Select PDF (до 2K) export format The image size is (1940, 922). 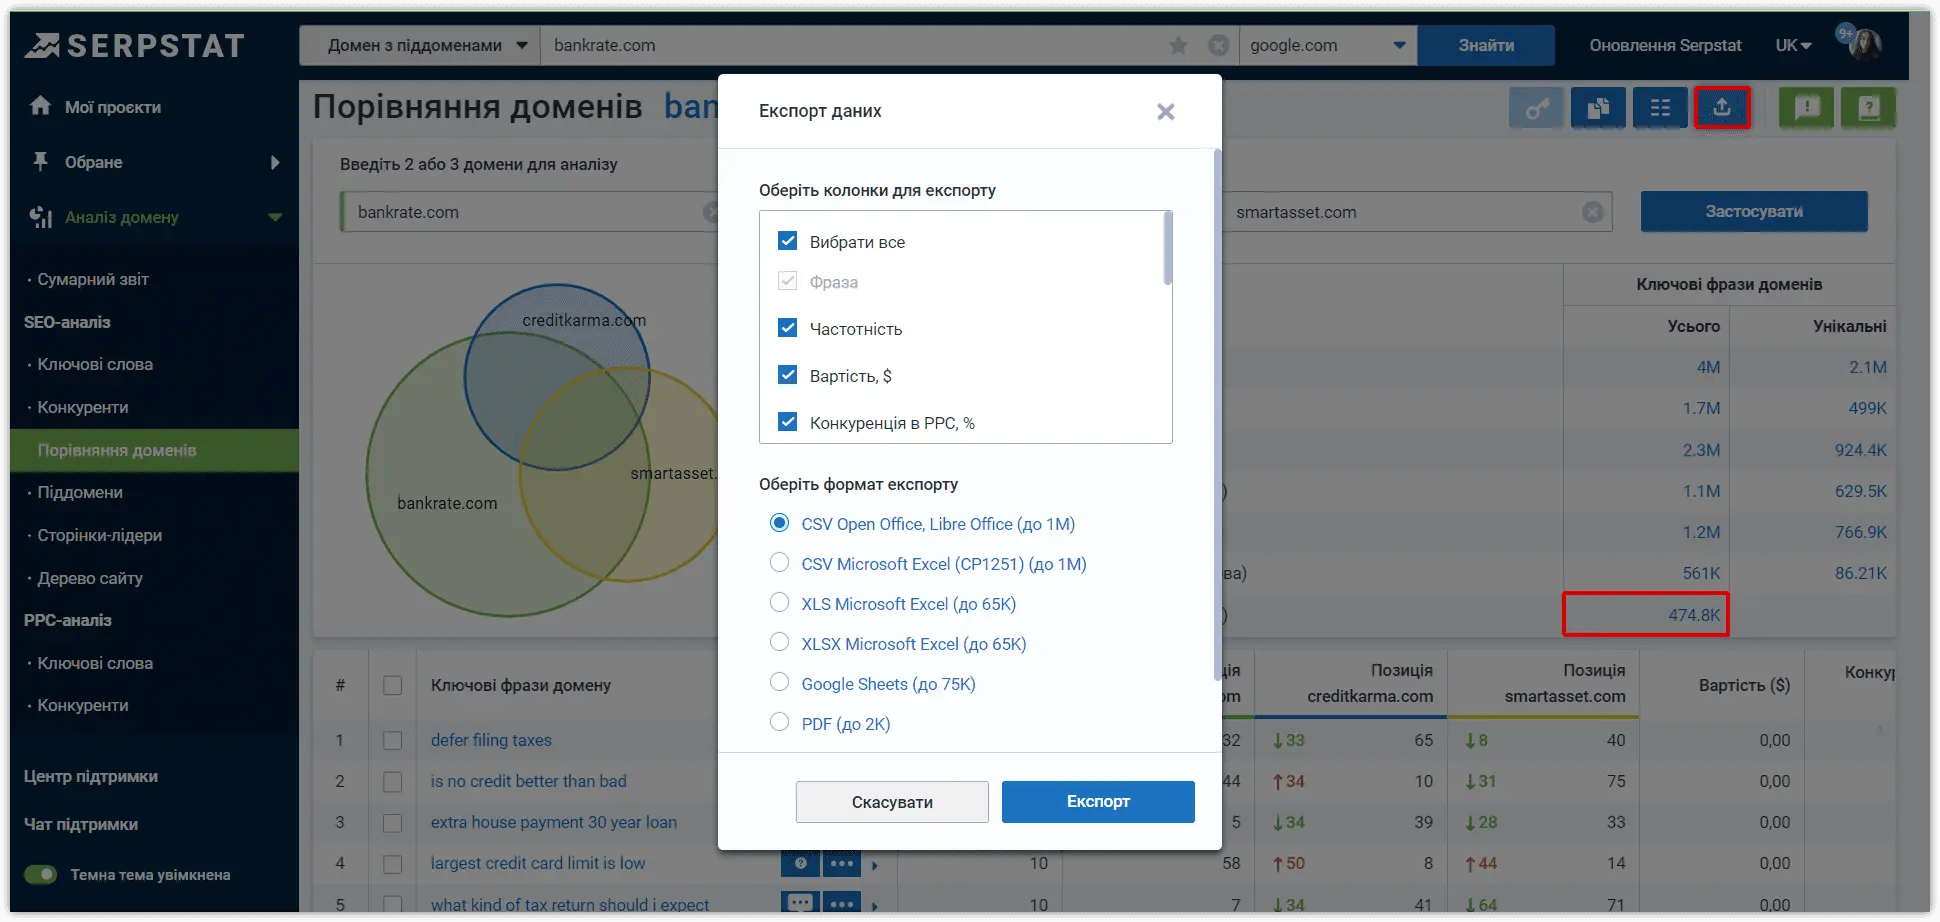pos(780,723)
